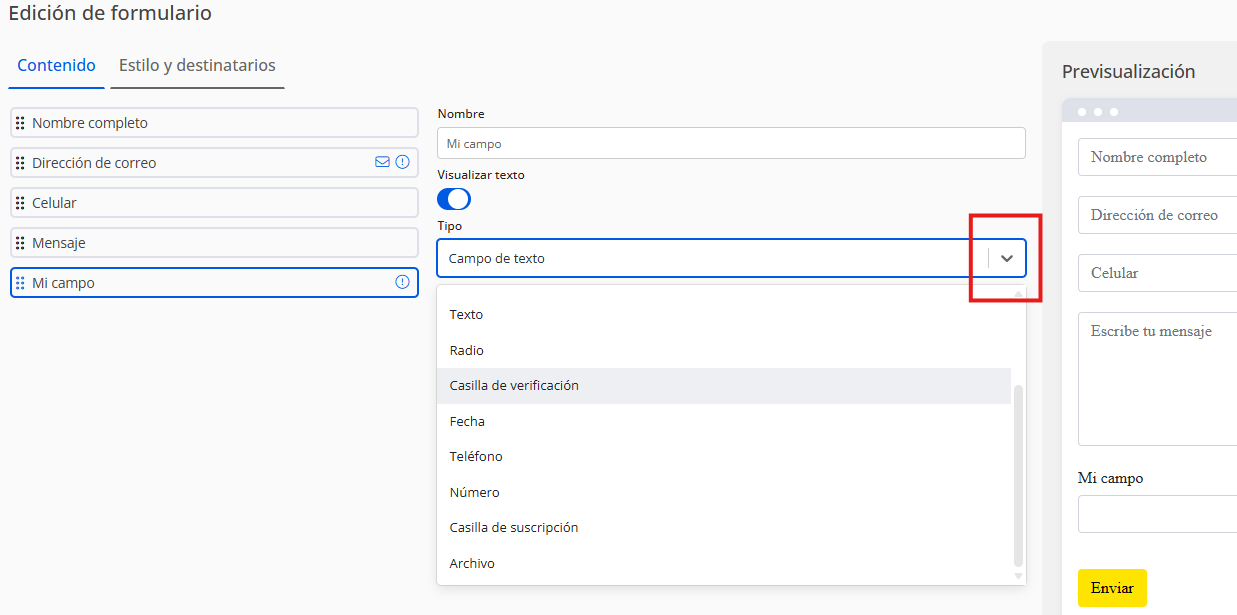Collapse the Tipo dropdown with chevron arrow

pos(1007,258)
